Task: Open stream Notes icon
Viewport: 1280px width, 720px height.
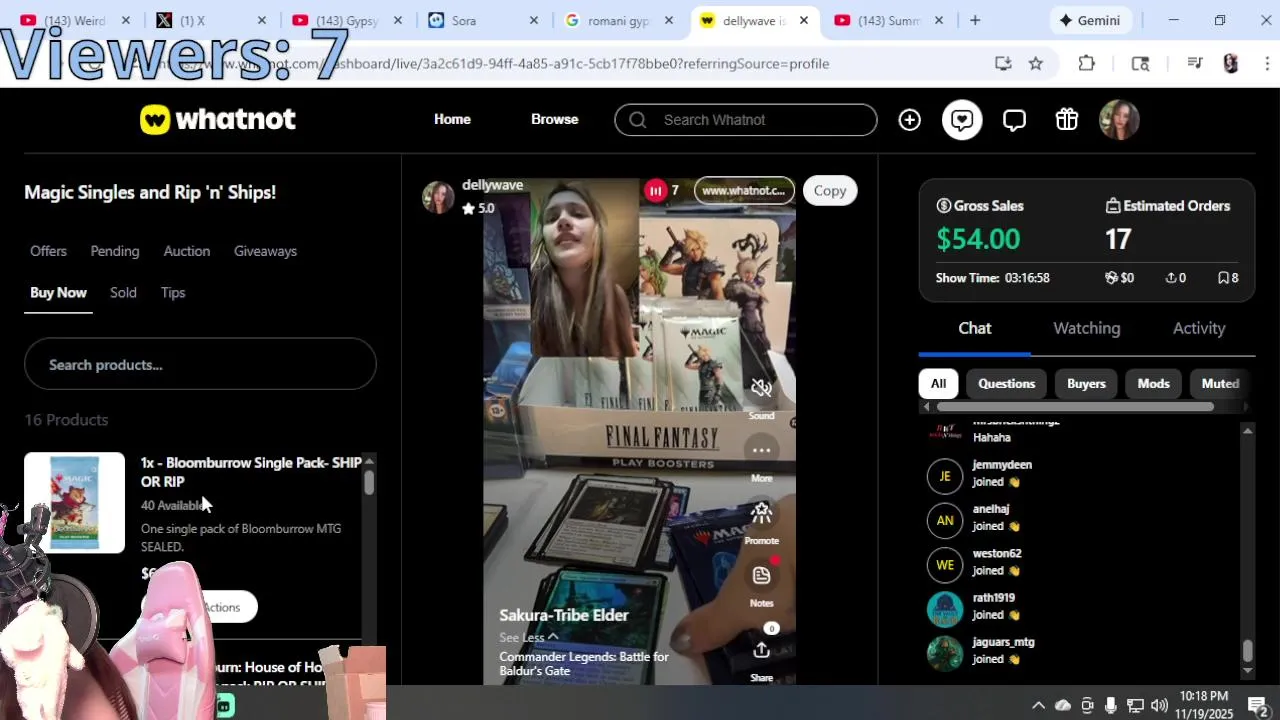Action: pos(761,576)
